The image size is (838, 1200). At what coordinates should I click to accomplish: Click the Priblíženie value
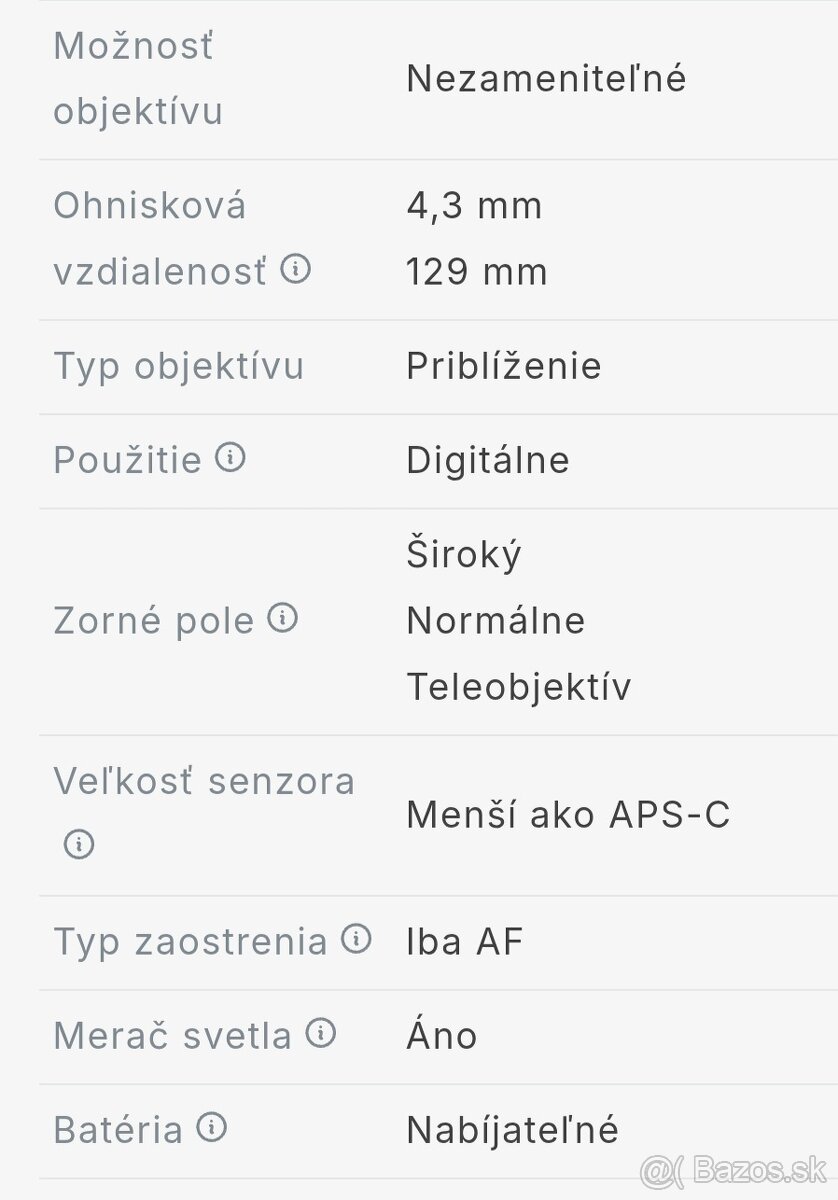coord(503,366)
